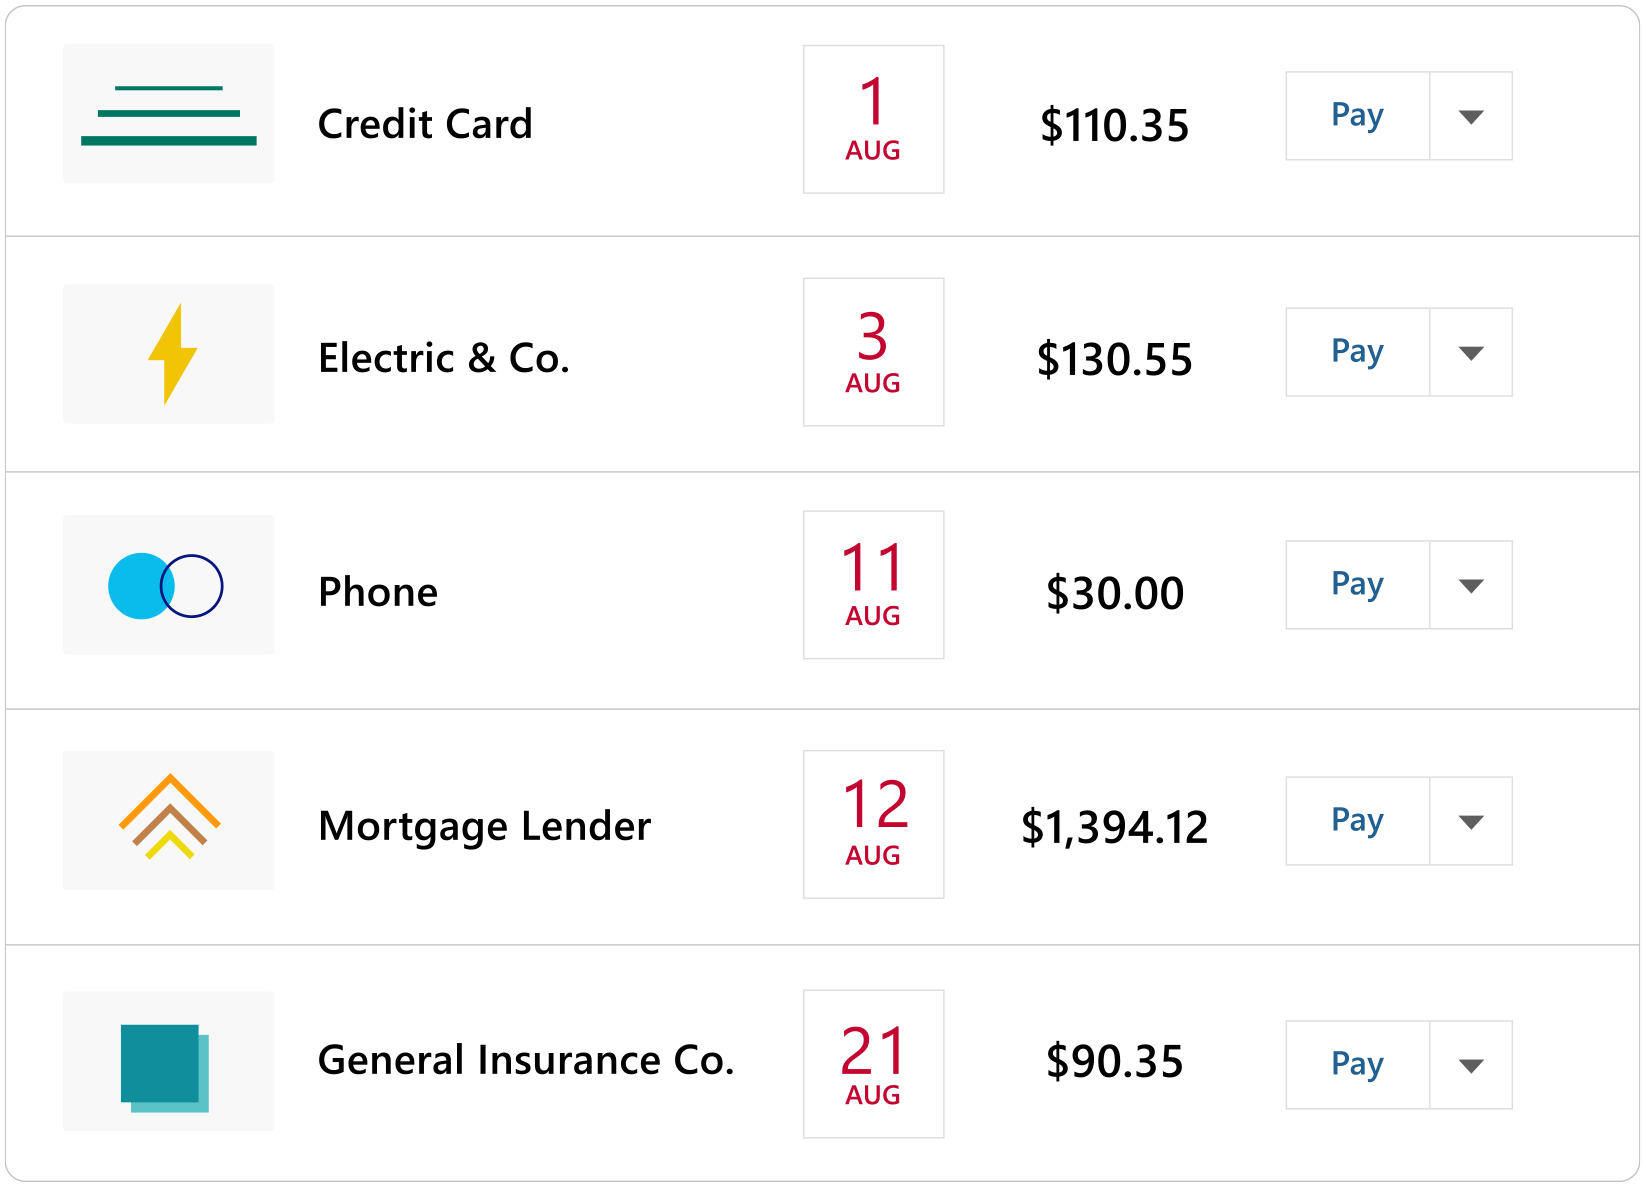This screenshot has width=1646, height=1187.
Task: Pay the Phone bill
Action: point(1357,585)
